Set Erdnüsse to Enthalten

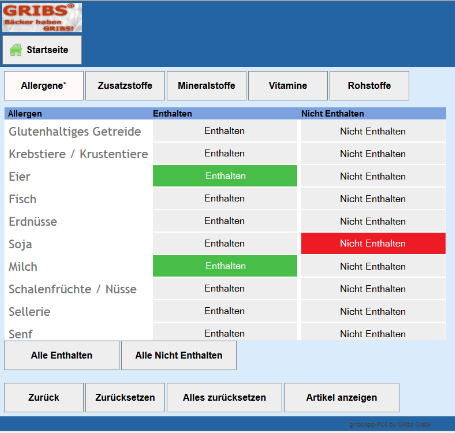pyautogui.click(x=225, y=221)
